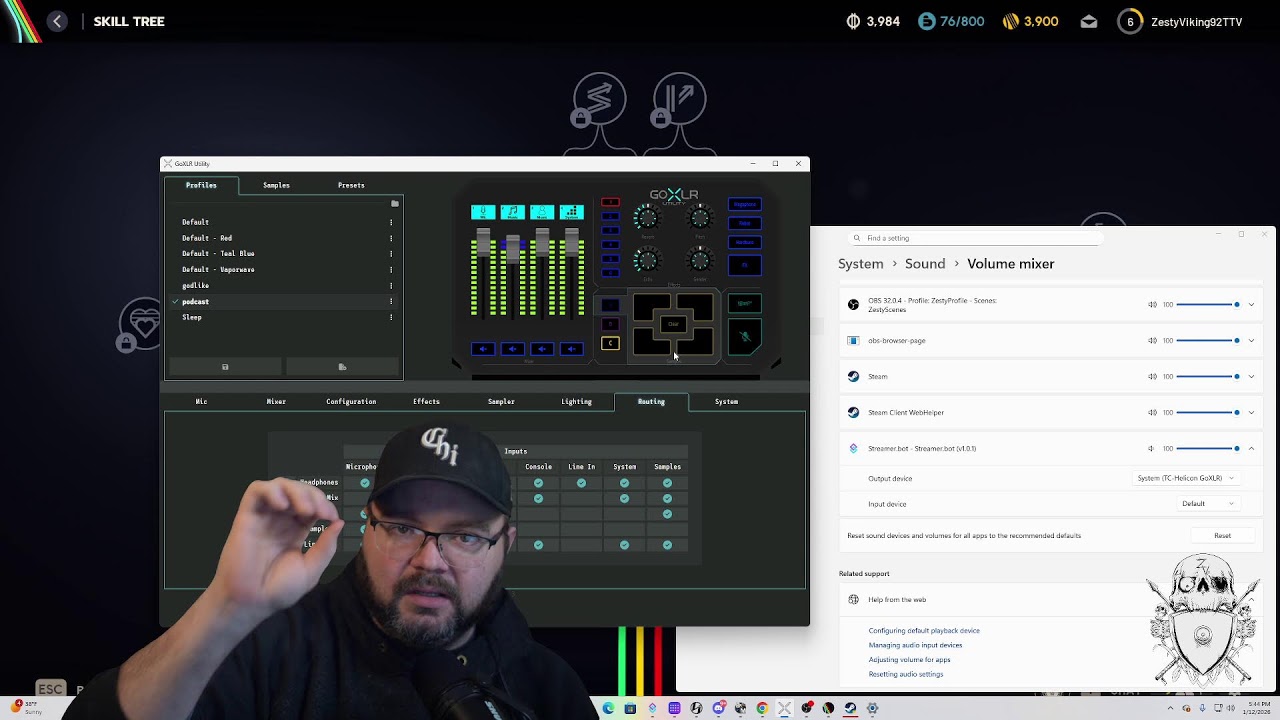1280x720 pixels.
Task: Mute the third fader channel on GoXLR
Action: [x=542, y=349]
